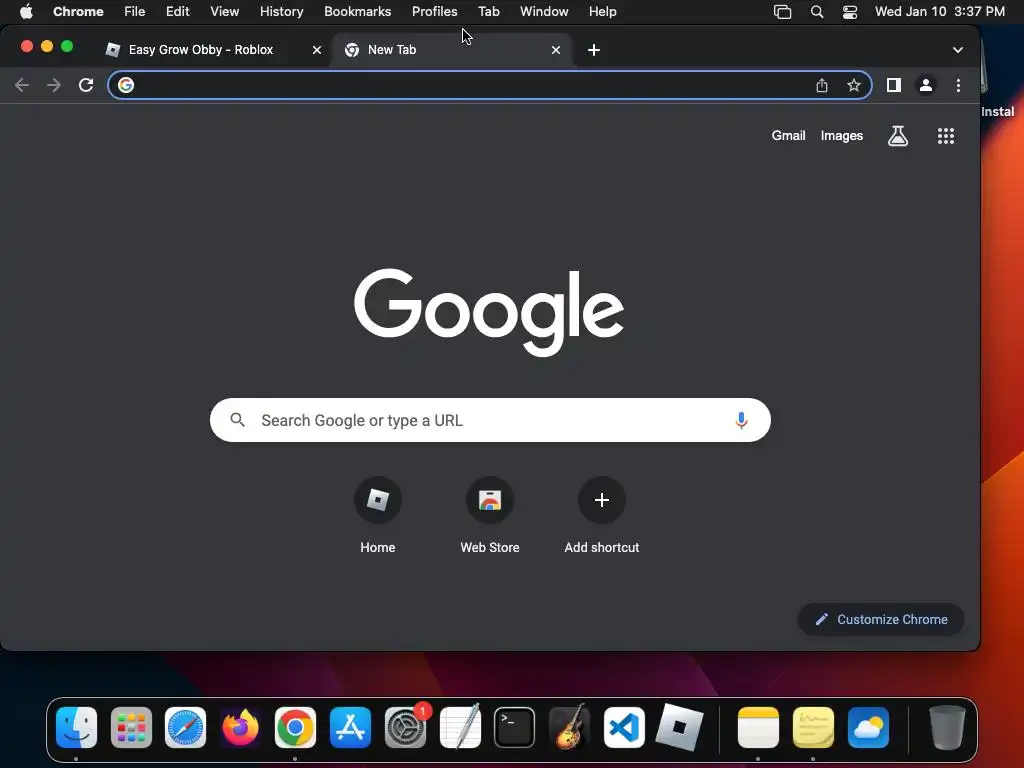This screenshot has width=1024, height=768.
Task: Open the cloud weather app in dock
Action: (x=868, y=727)
